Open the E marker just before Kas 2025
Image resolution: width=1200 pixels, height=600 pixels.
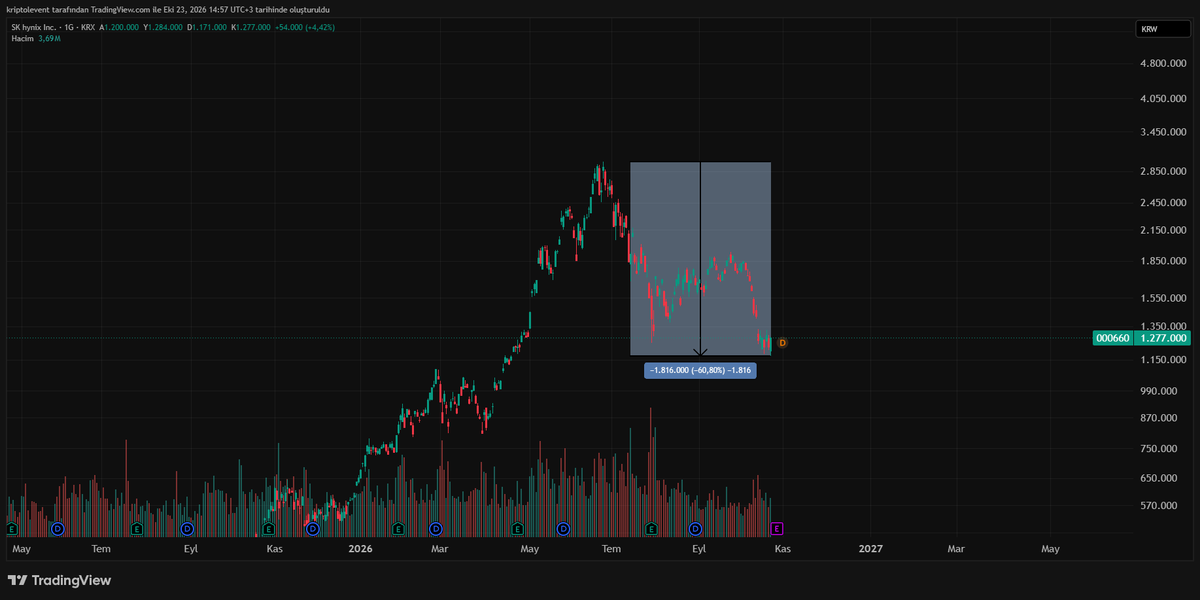[268, 528]
